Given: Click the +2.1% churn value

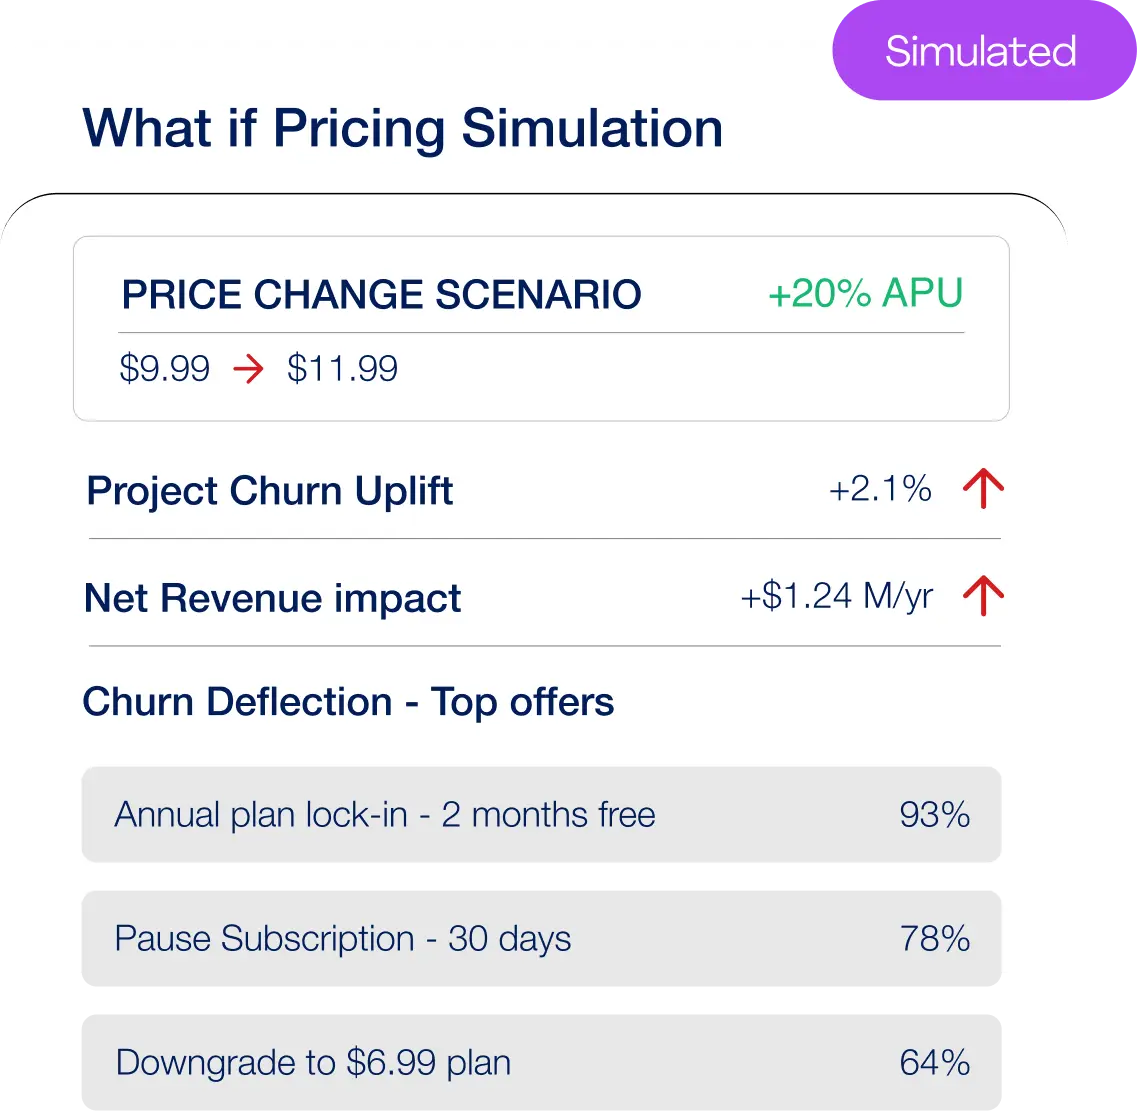Looking at the screenshot, I should coord(880,489).
